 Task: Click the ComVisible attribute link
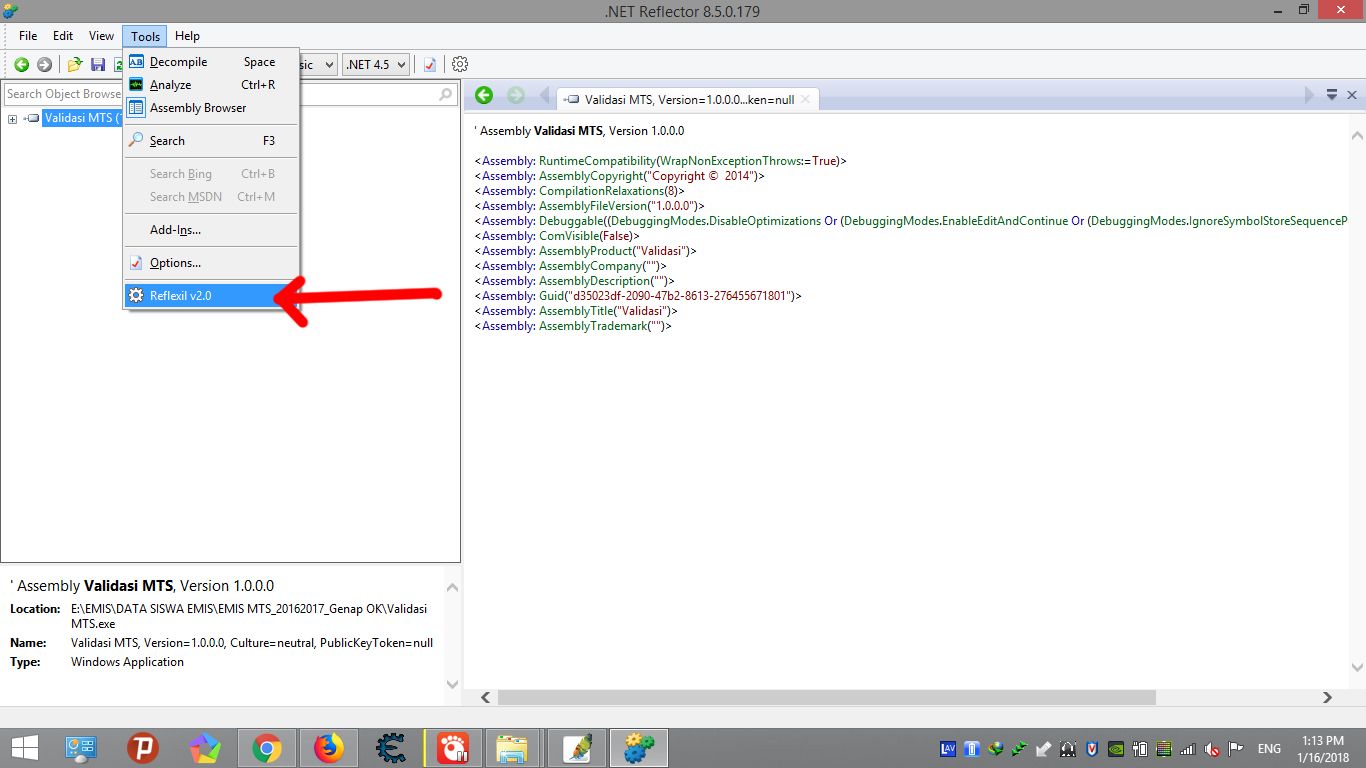pyautogui.click(x=567, y=236)
